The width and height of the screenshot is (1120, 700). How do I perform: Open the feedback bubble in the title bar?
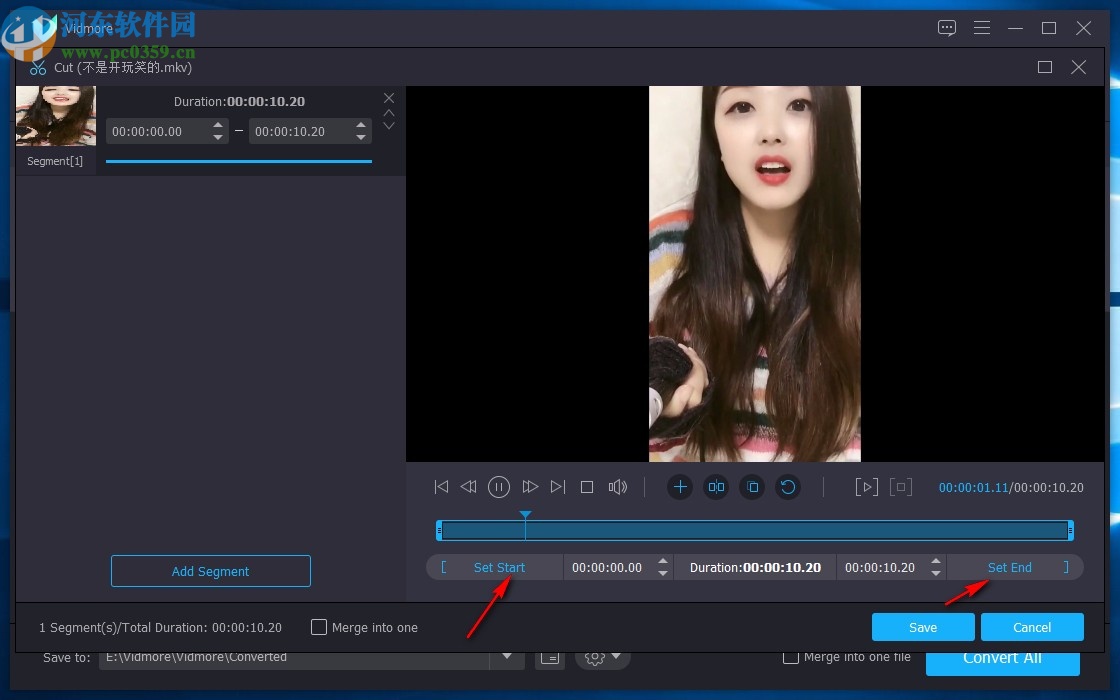pyautogui.click(x=946, y=27)
